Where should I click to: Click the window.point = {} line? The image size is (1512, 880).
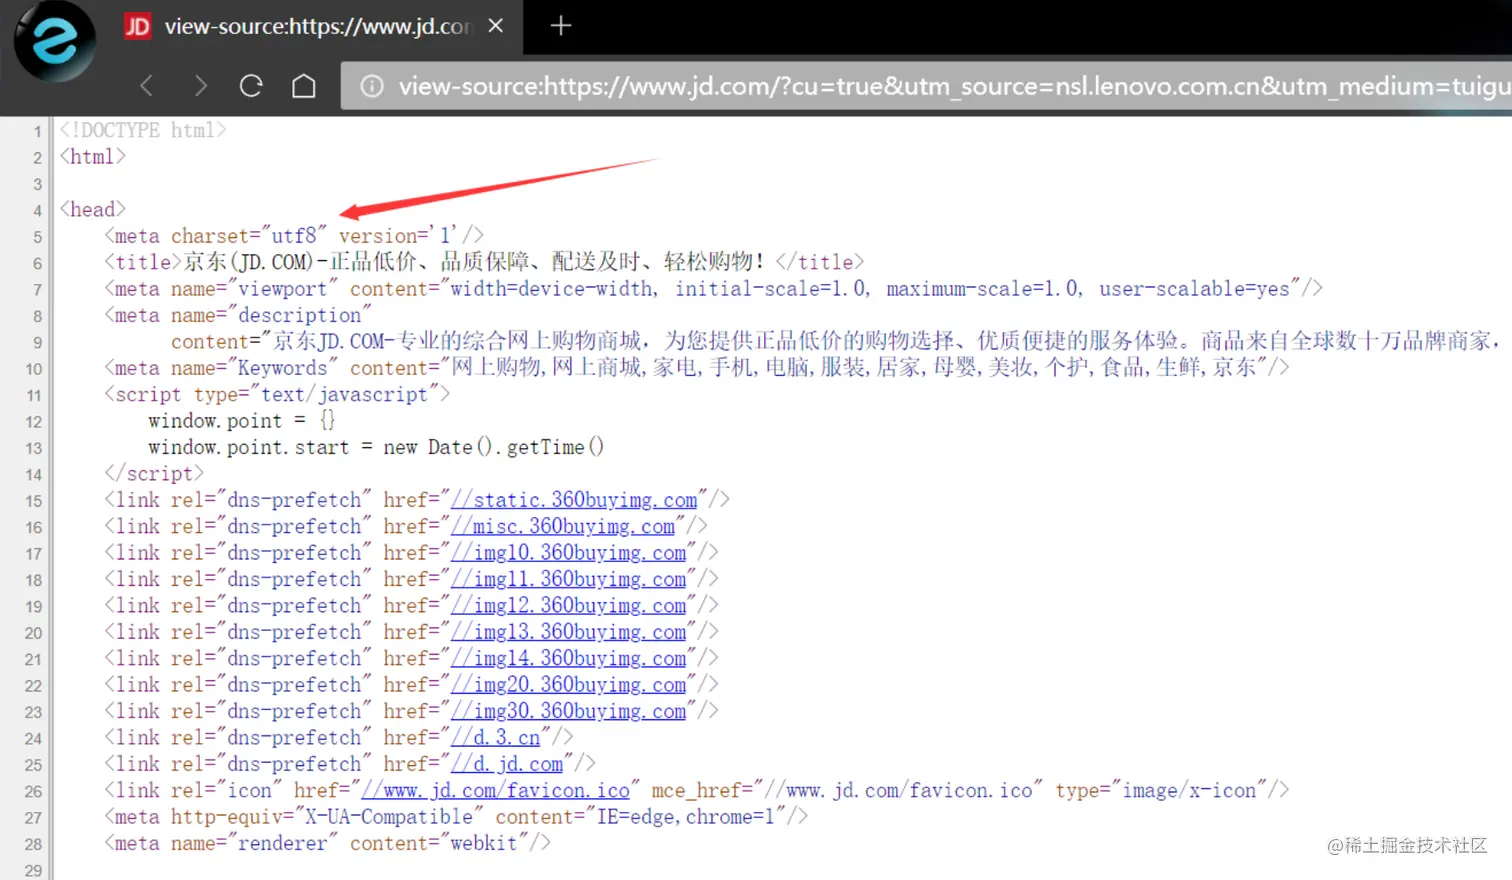click(x=242, y=421)
